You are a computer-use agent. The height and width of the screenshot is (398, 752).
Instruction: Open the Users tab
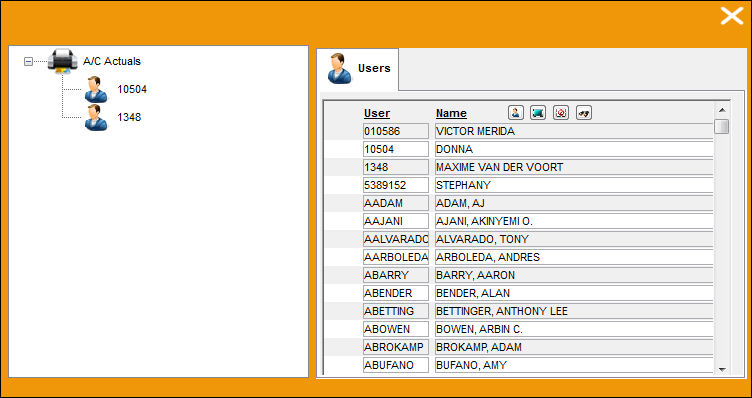point(358,69)
